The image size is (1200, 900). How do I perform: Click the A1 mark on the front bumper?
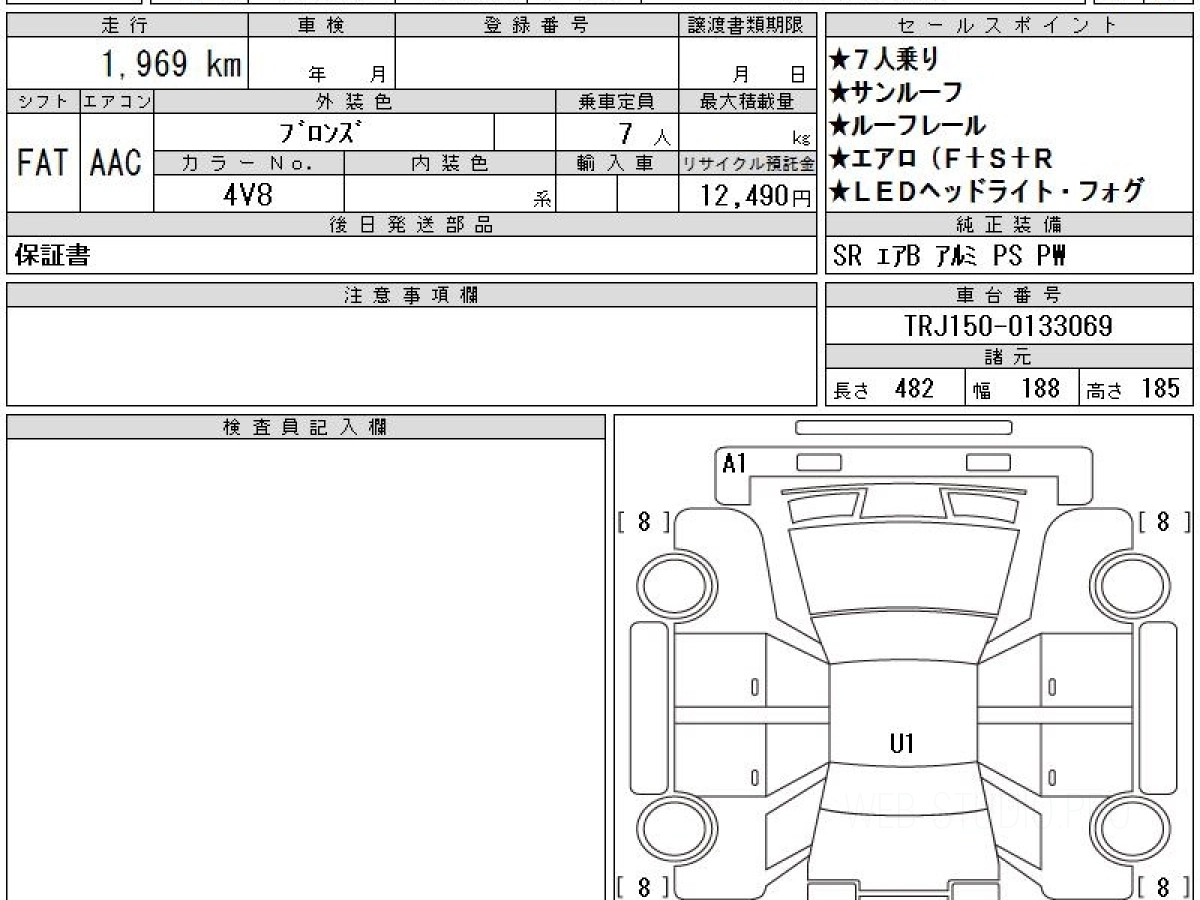[735, 463]
